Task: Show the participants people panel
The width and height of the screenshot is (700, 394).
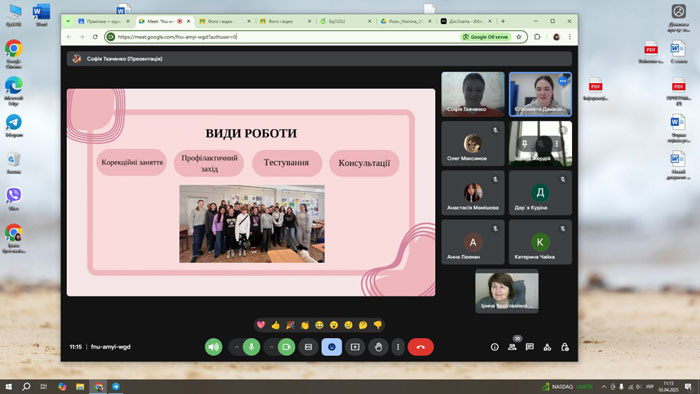Action: coord(512,347)
